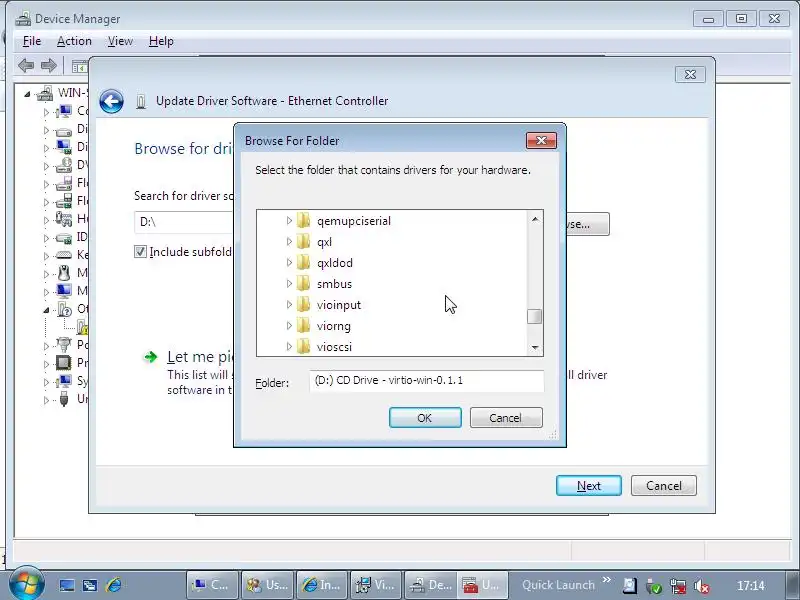The height and width of the screenshot is (600, 800).
Task: Click the Universal Serial Bus icon in Device Manager
Action: (x=64, y=398)
